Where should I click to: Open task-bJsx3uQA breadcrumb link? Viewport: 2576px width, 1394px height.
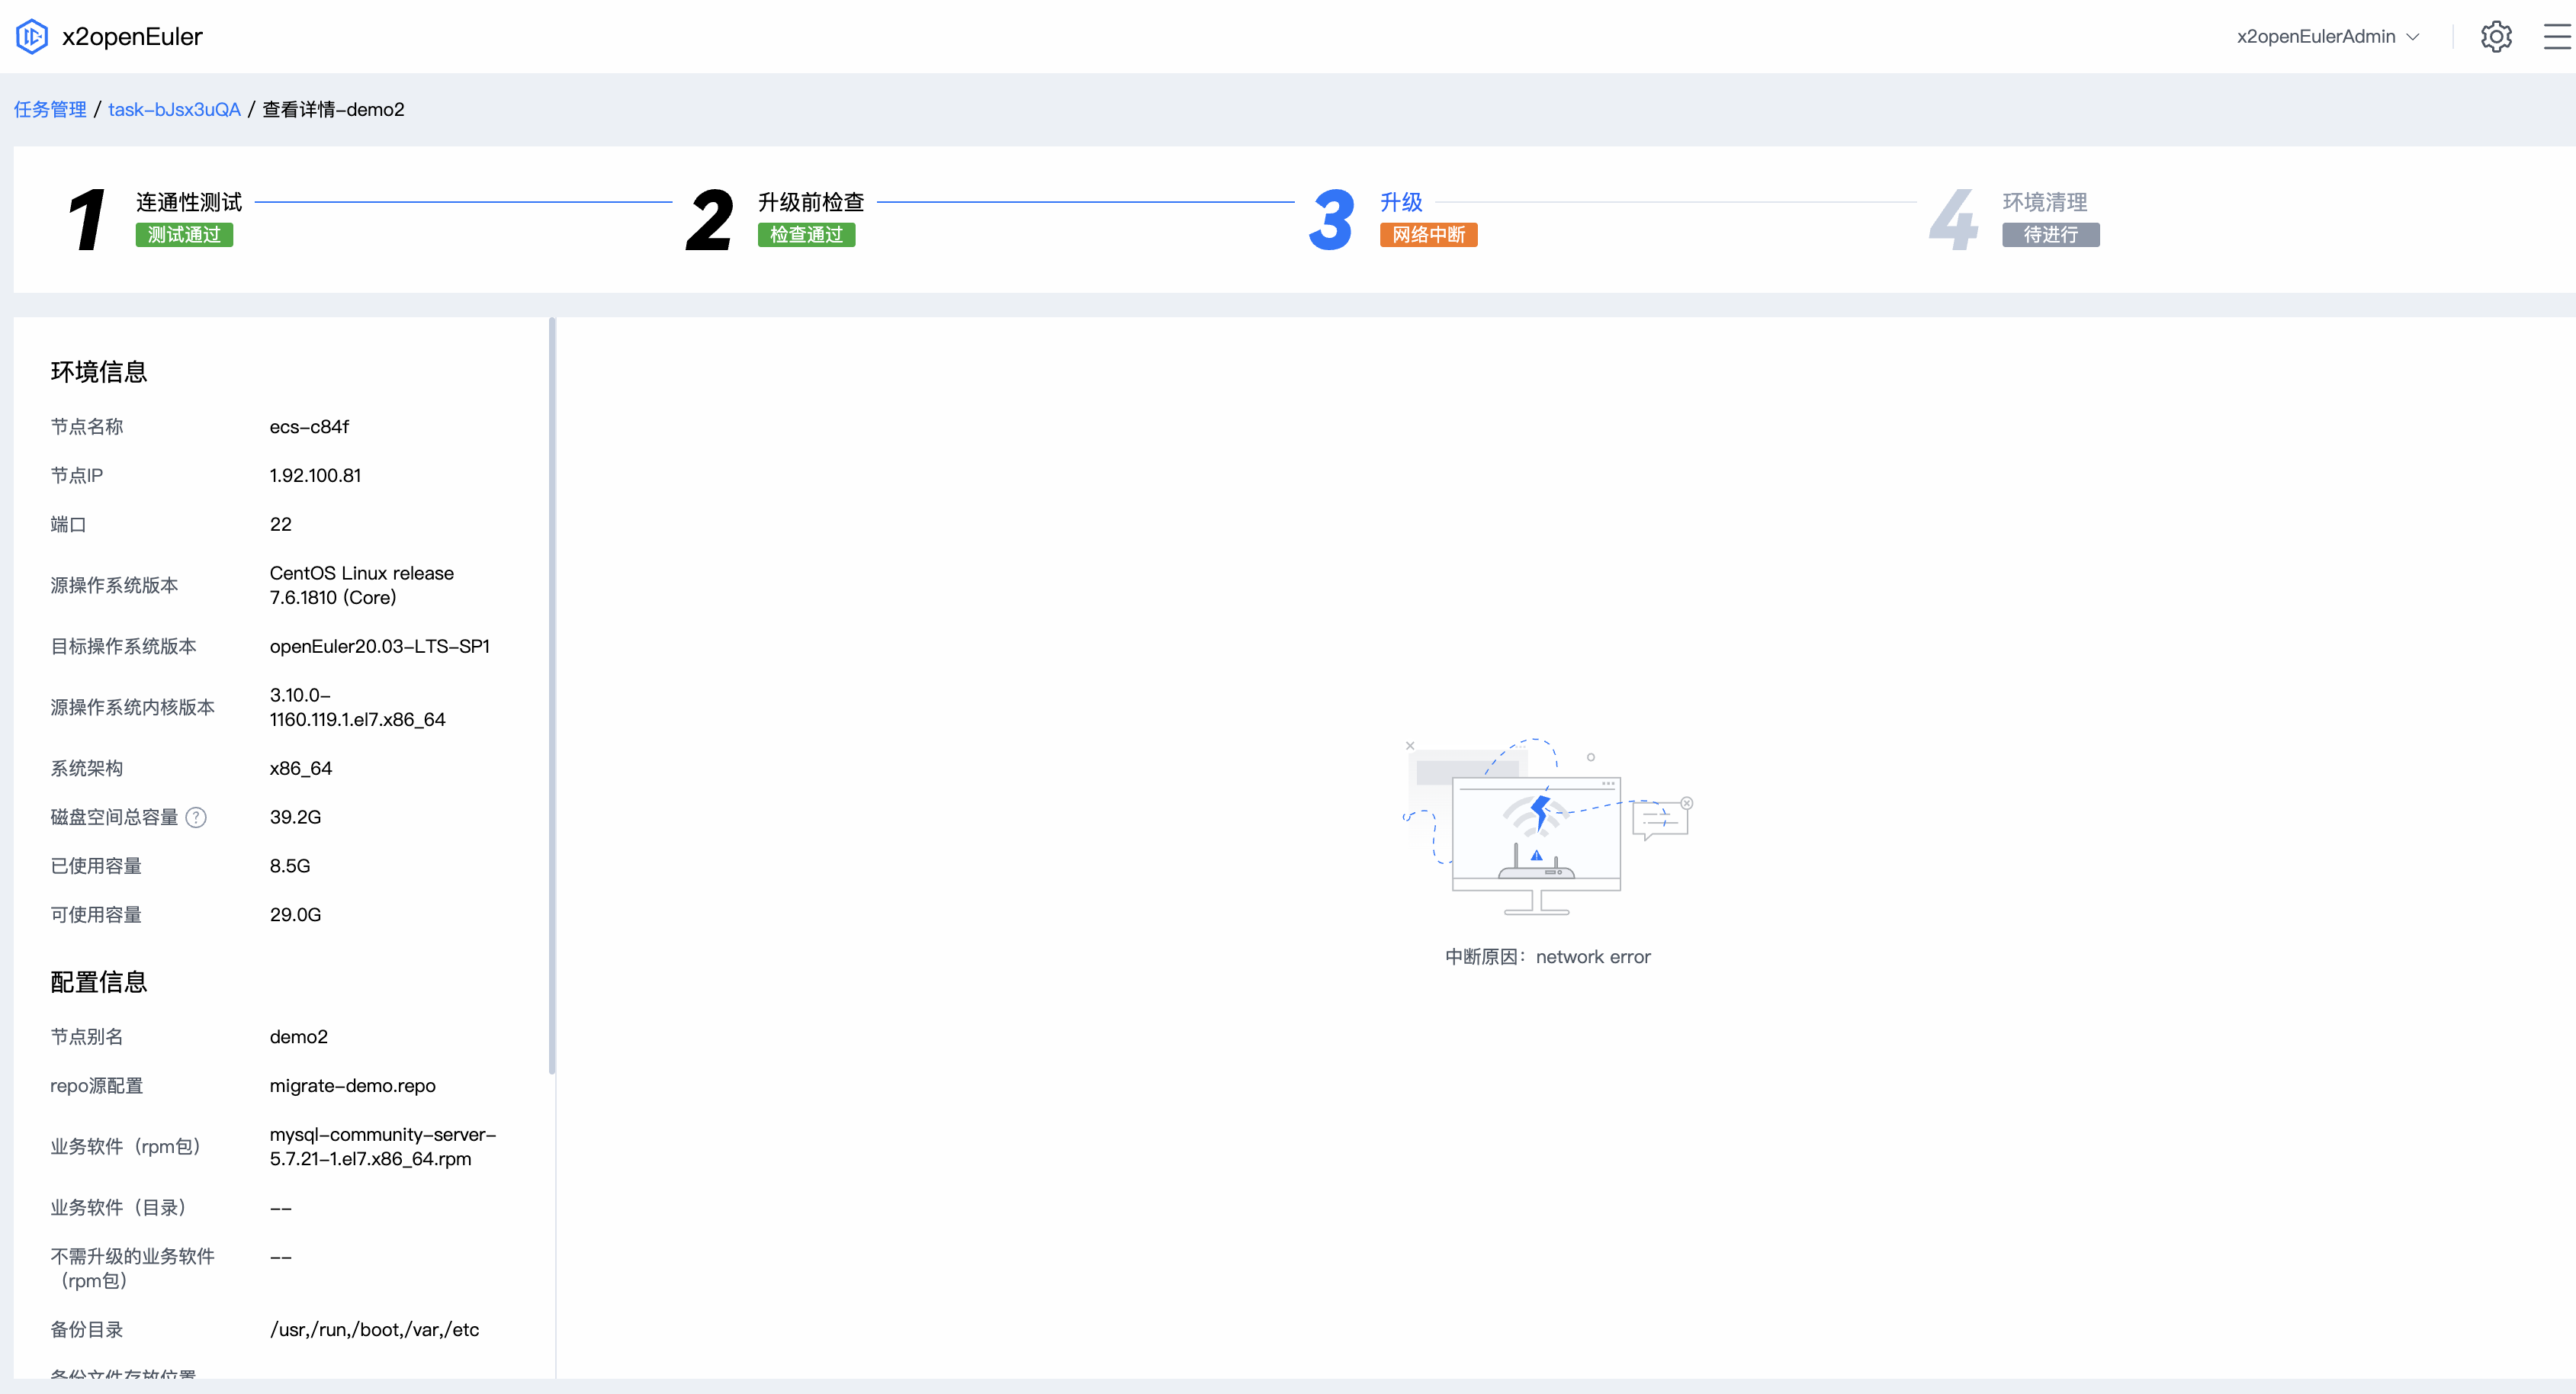pyautogui.click(x=174, y=109)
